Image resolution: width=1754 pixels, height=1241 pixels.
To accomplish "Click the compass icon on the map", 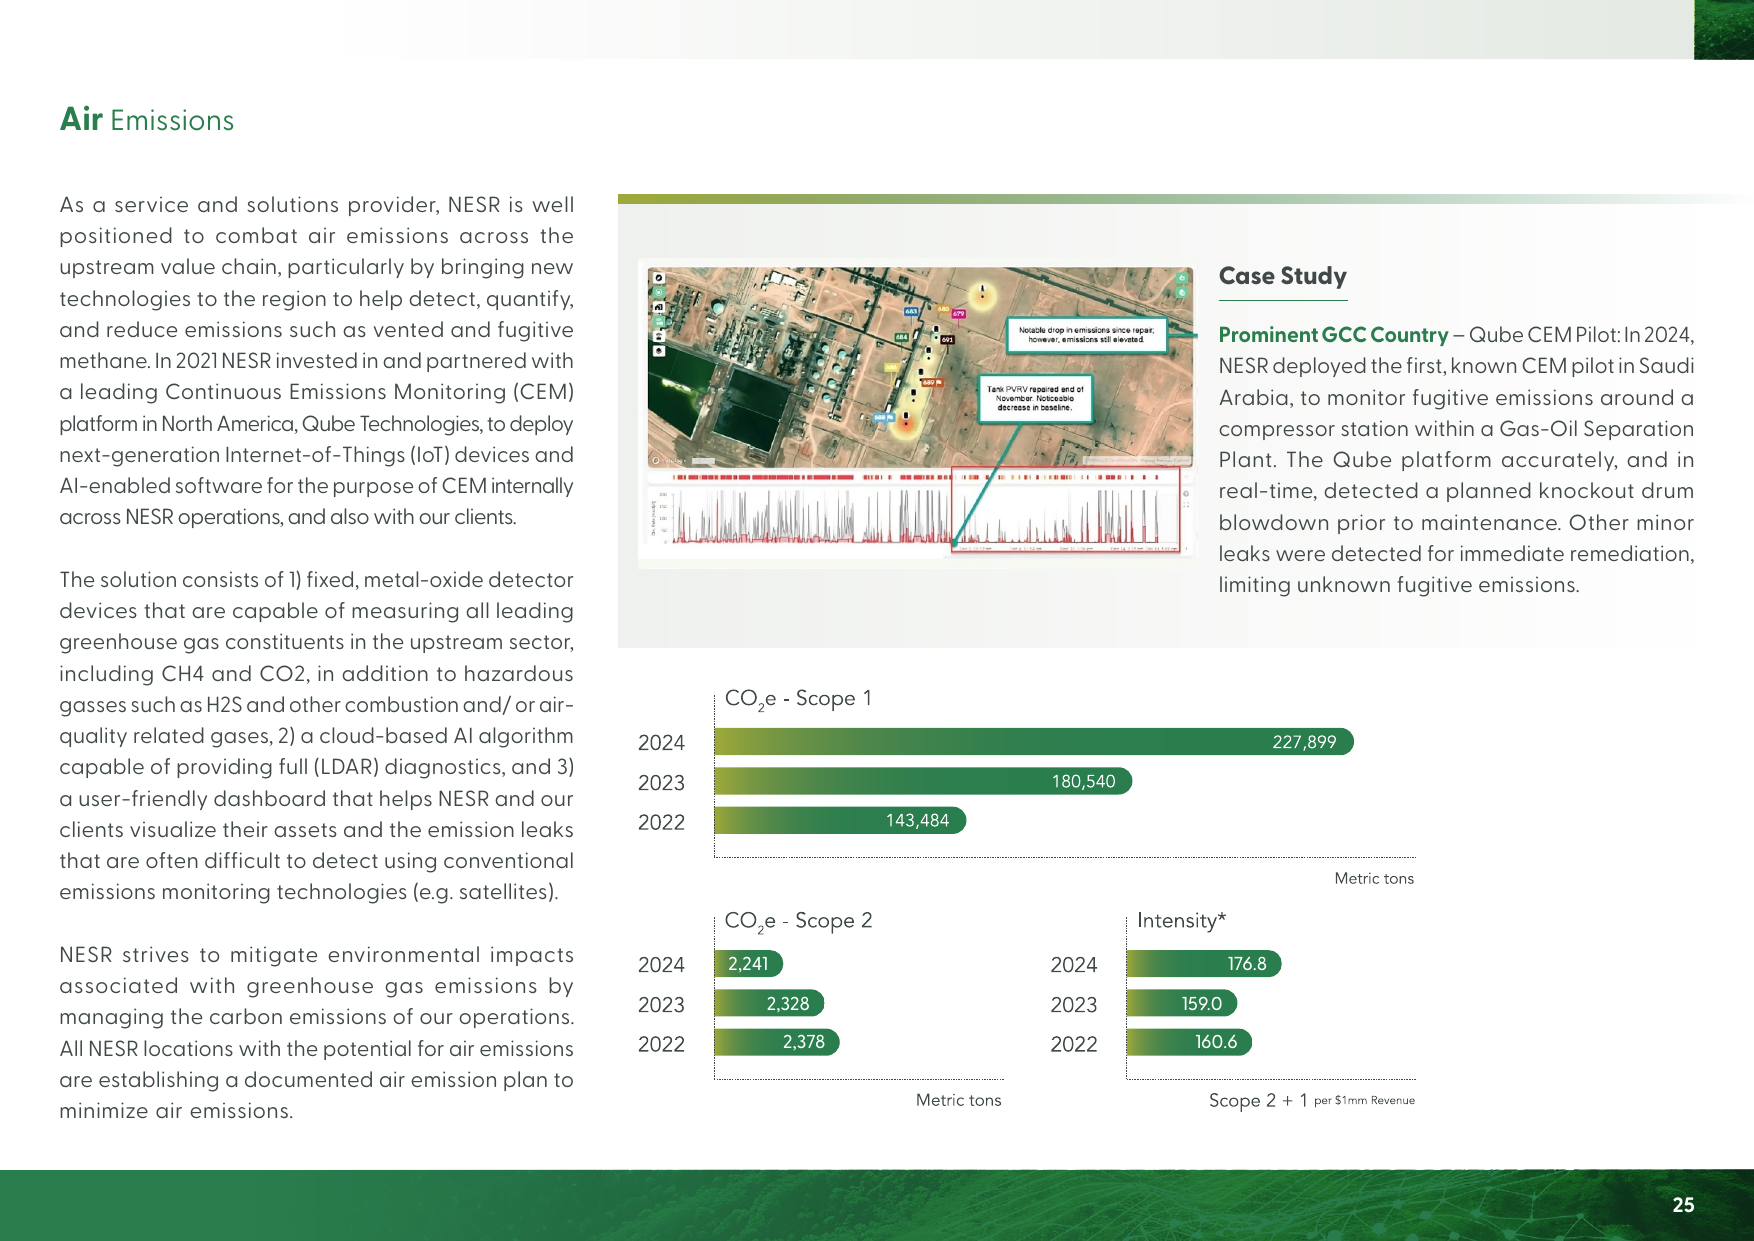I will point(658,277).
